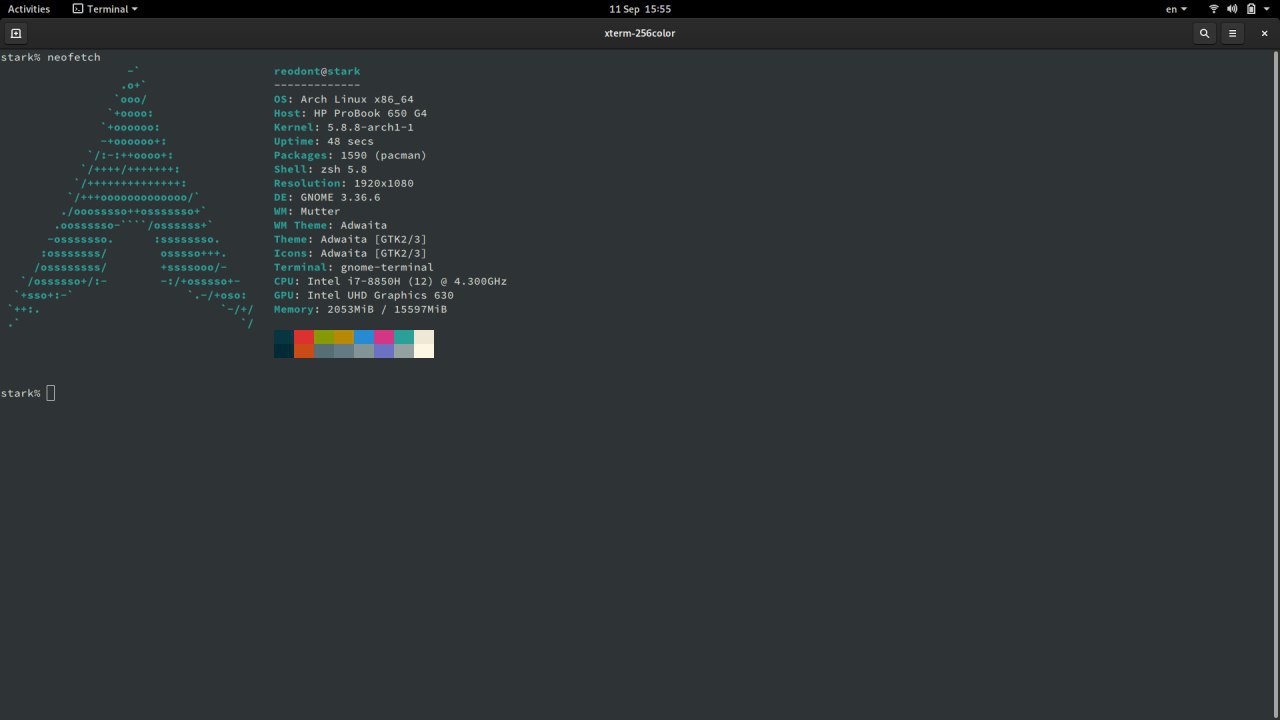Click the 'Shell: zsh 5.8' line

click(x=320, y=169)
